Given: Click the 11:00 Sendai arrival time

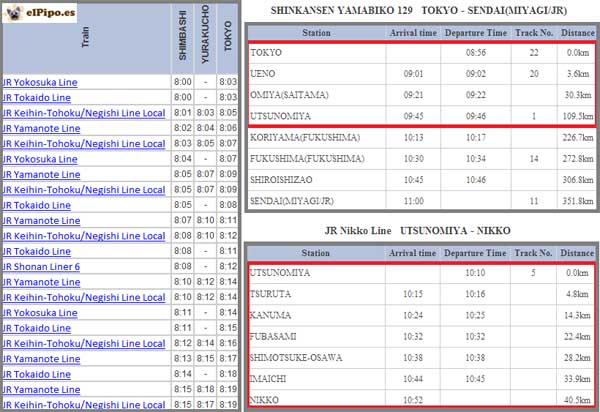Looking at the screenshot, I should click(413, 201).
